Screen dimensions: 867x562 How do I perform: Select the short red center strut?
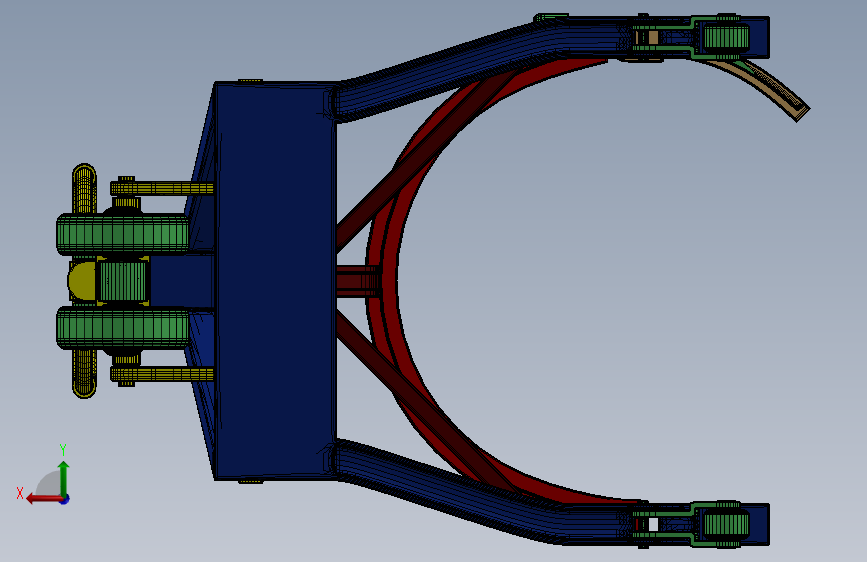click(358, 281)
